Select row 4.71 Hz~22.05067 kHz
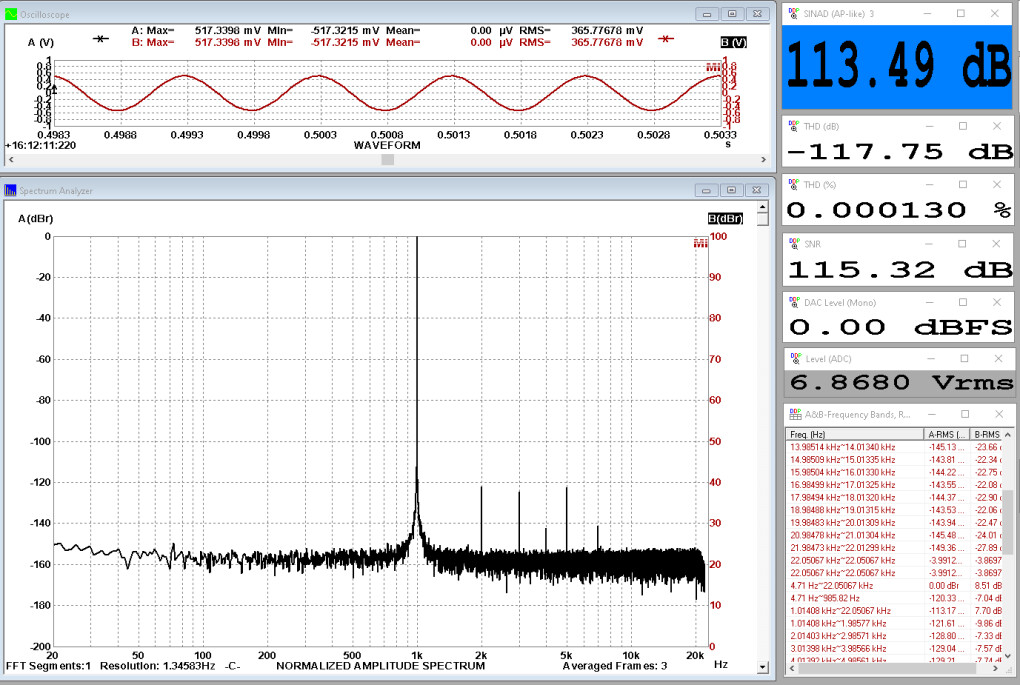1020x685 pixels. click(894, 585)
